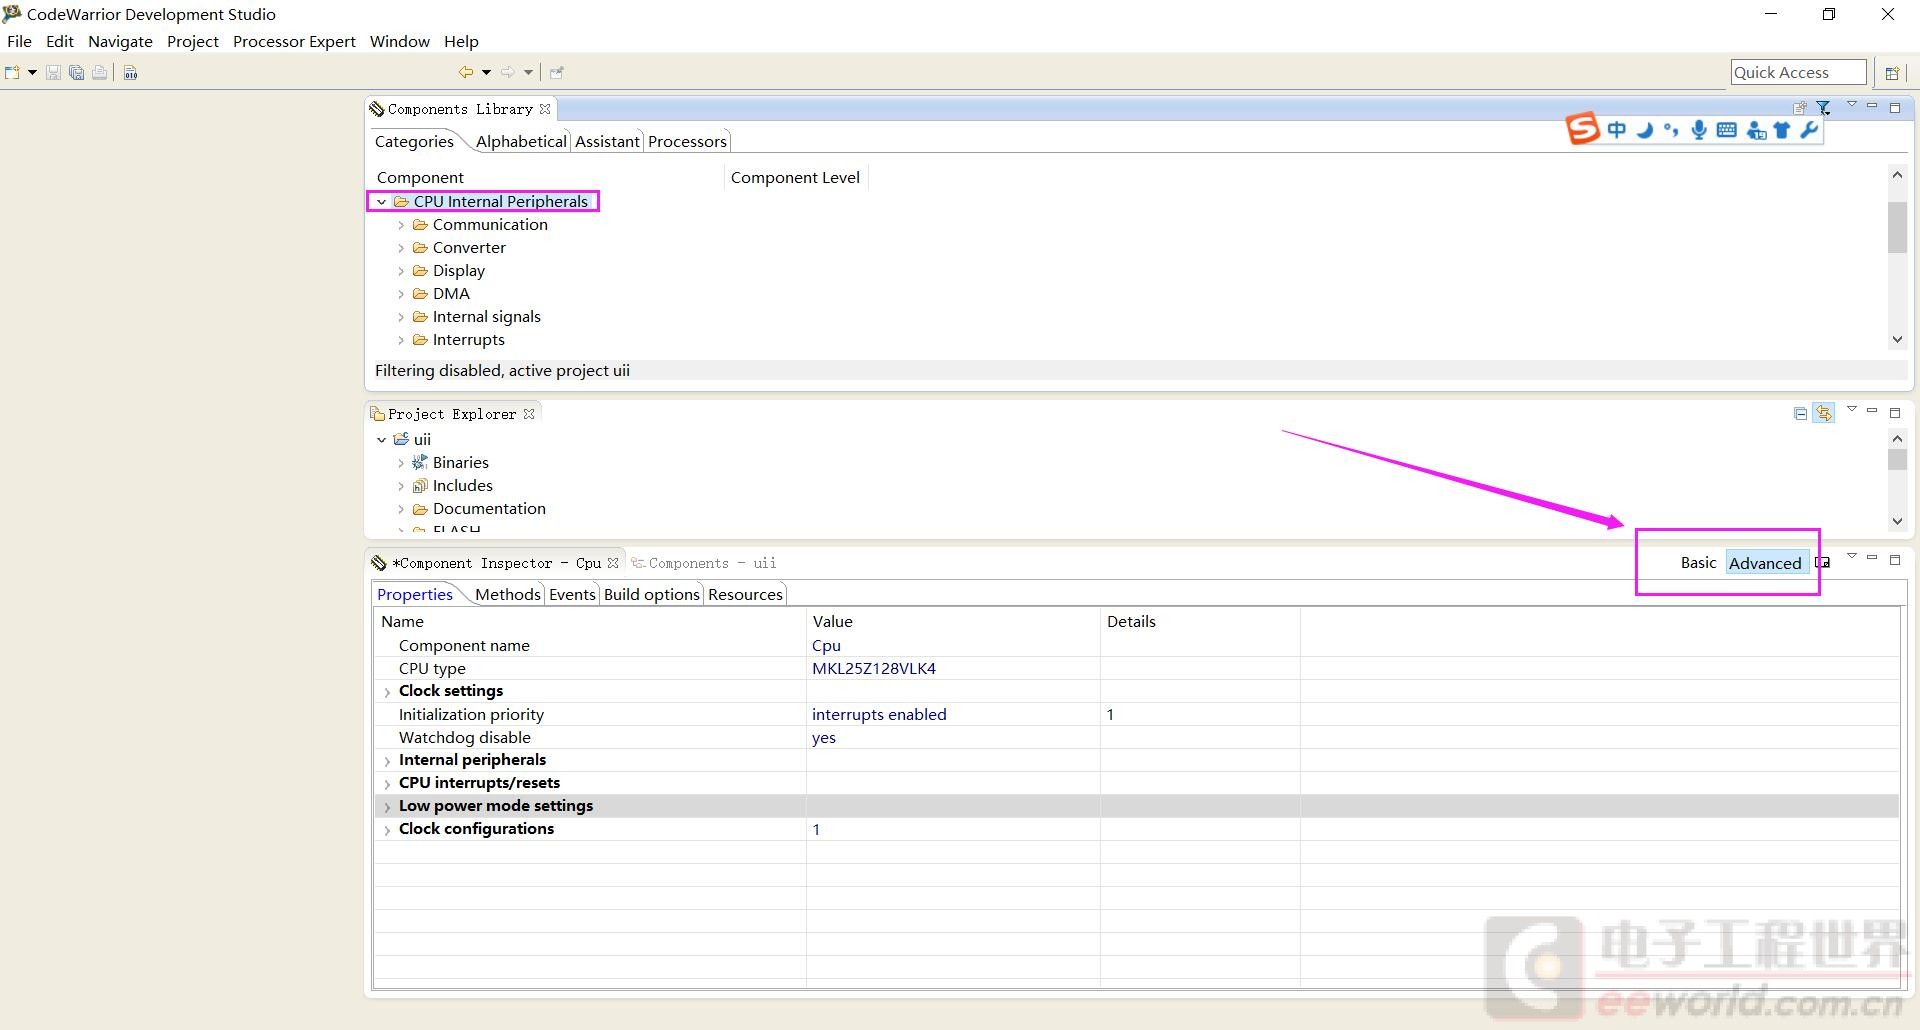Open the Build options tab
Viewport: 1920px width, 1030px height.
652,594
